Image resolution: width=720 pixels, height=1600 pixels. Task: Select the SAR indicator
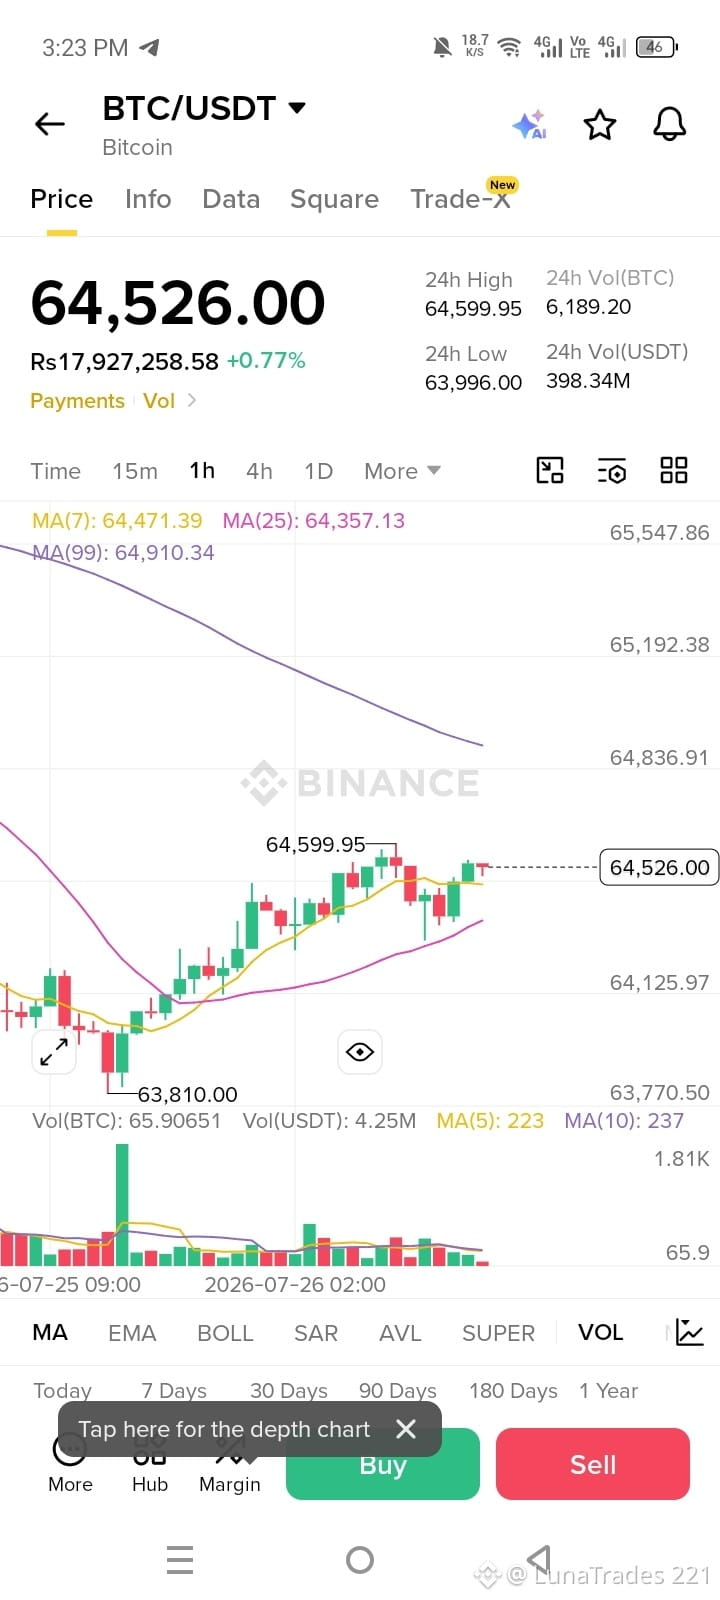[316, 1333]
